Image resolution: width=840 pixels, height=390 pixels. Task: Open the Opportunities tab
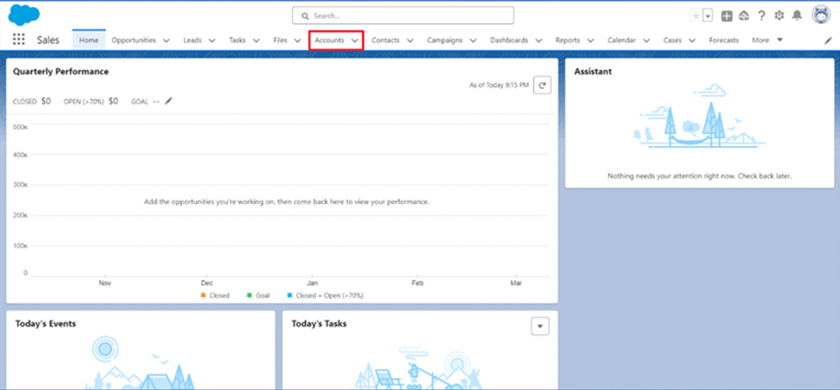point(134,40)
